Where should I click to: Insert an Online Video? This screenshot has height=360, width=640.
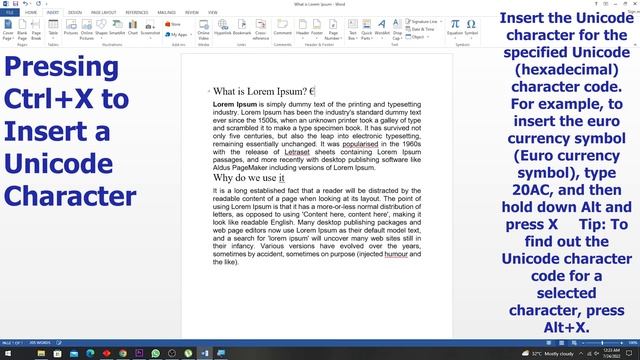[203, 30]
